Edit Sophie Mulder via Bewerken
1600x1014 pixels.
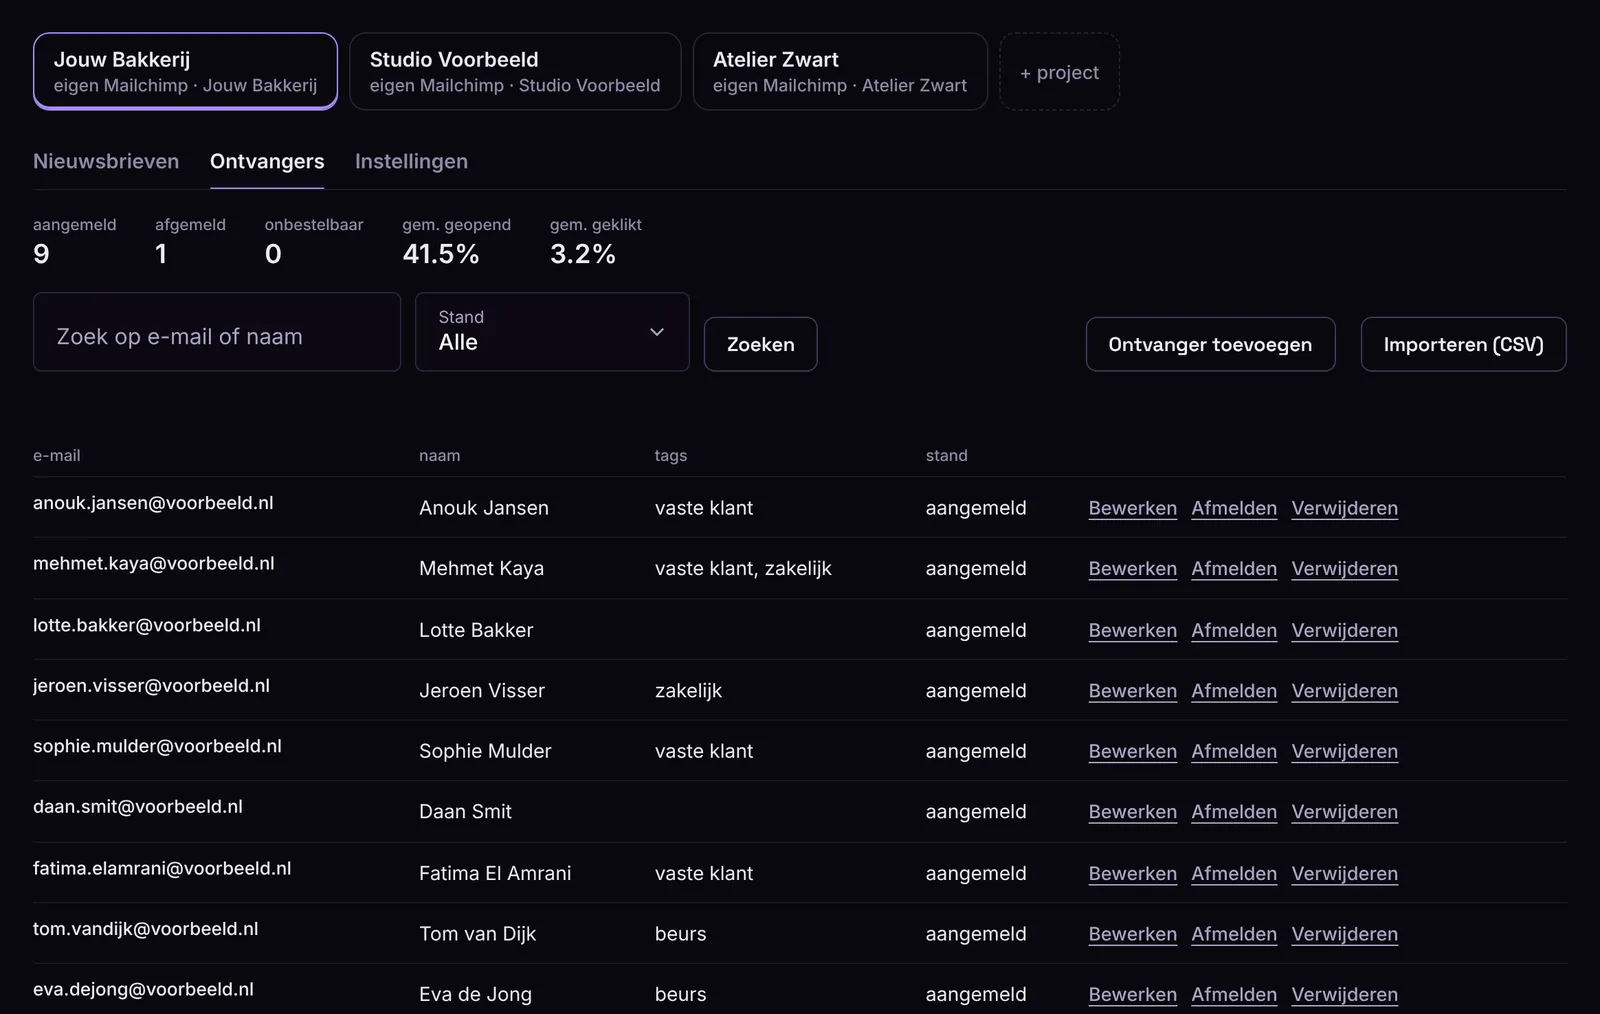coord(1132,751)
